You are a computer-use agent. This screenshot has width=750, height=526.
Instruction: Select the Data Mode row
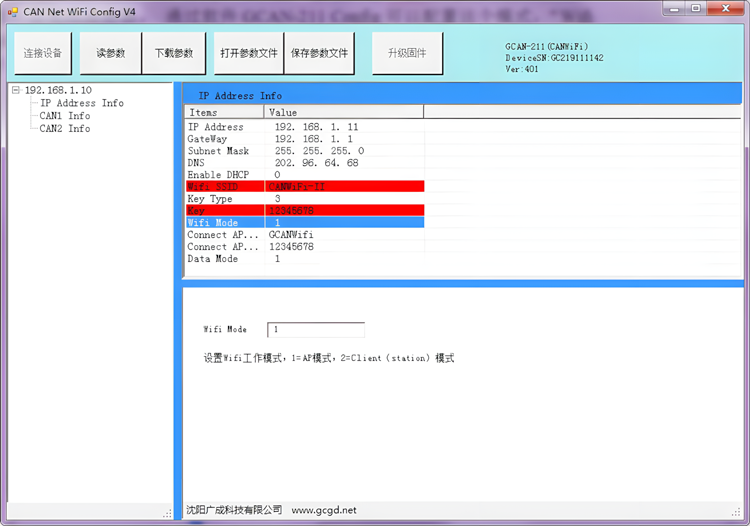pyautogui.click(x=212, y=259)
